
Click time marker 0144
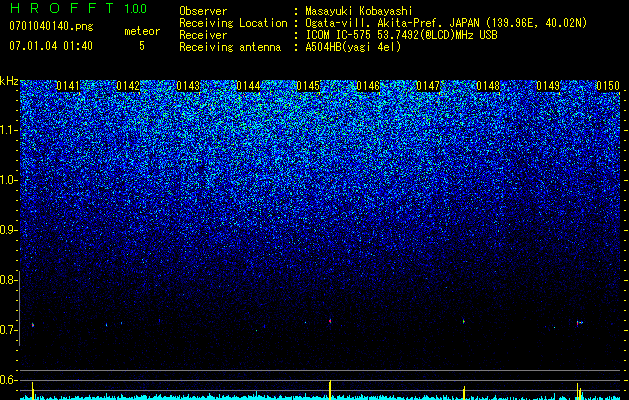click(x=248, y=86)
